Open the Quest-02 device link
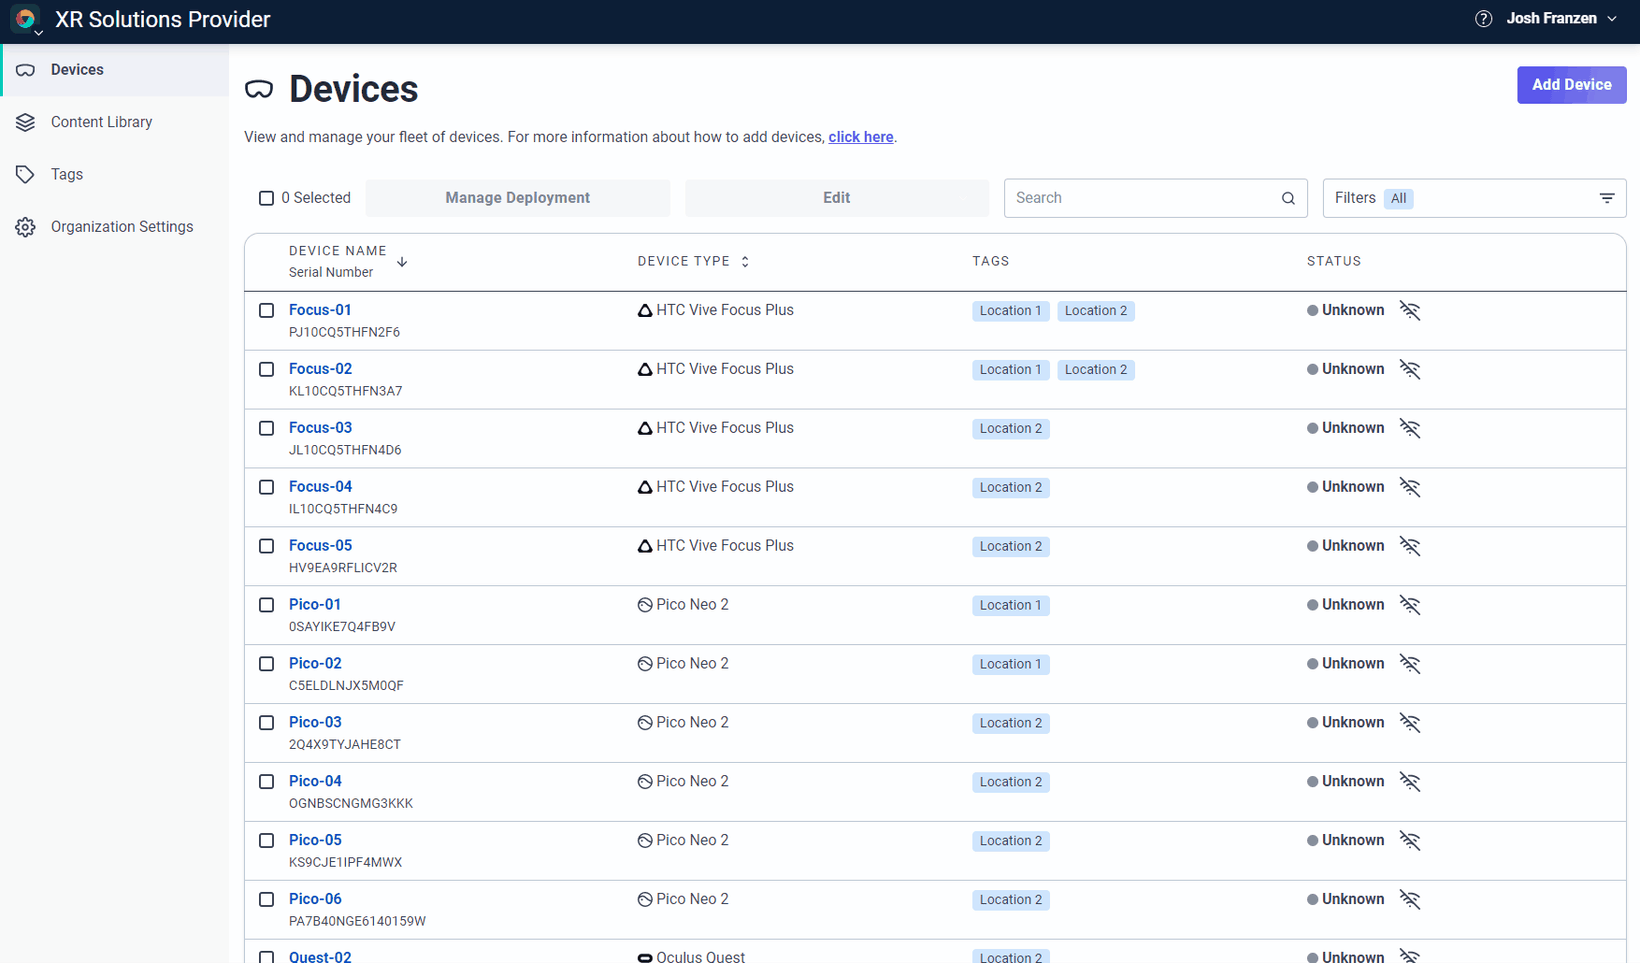 pyautogui.click(x=320, y=956)
